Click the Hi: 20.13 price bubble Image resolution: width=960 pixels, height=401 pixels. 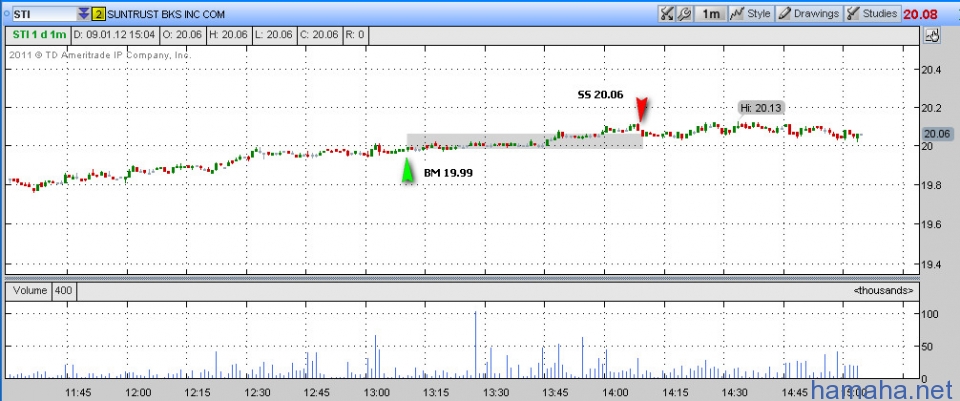click(x=761, y=108)
